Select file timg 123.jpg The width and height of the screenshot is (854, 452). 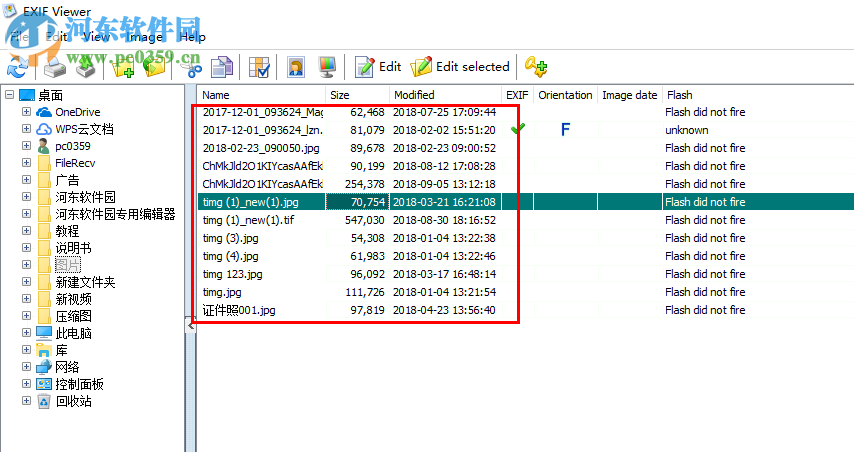(233, 274)
